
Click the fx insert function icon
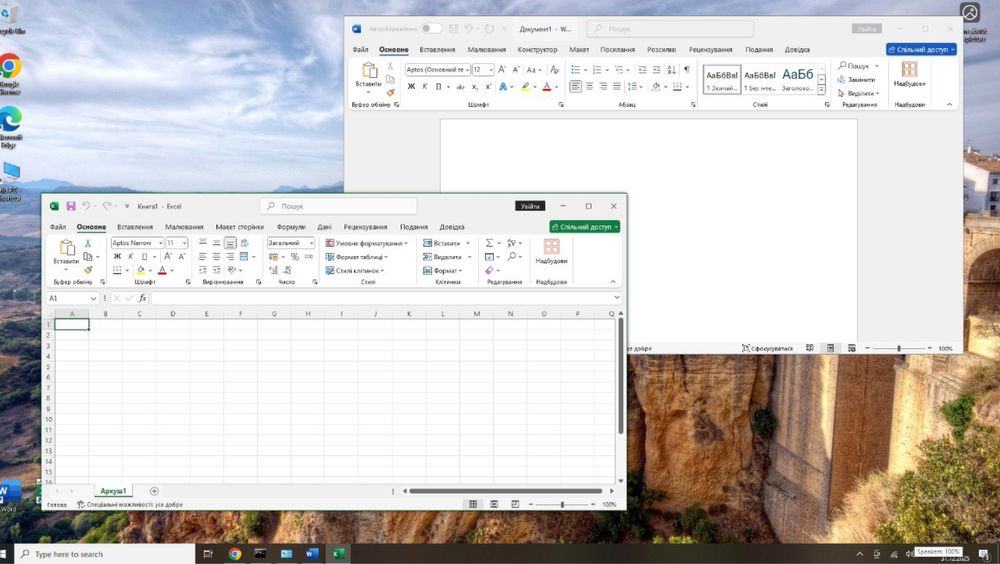click(x=142, y=298)
